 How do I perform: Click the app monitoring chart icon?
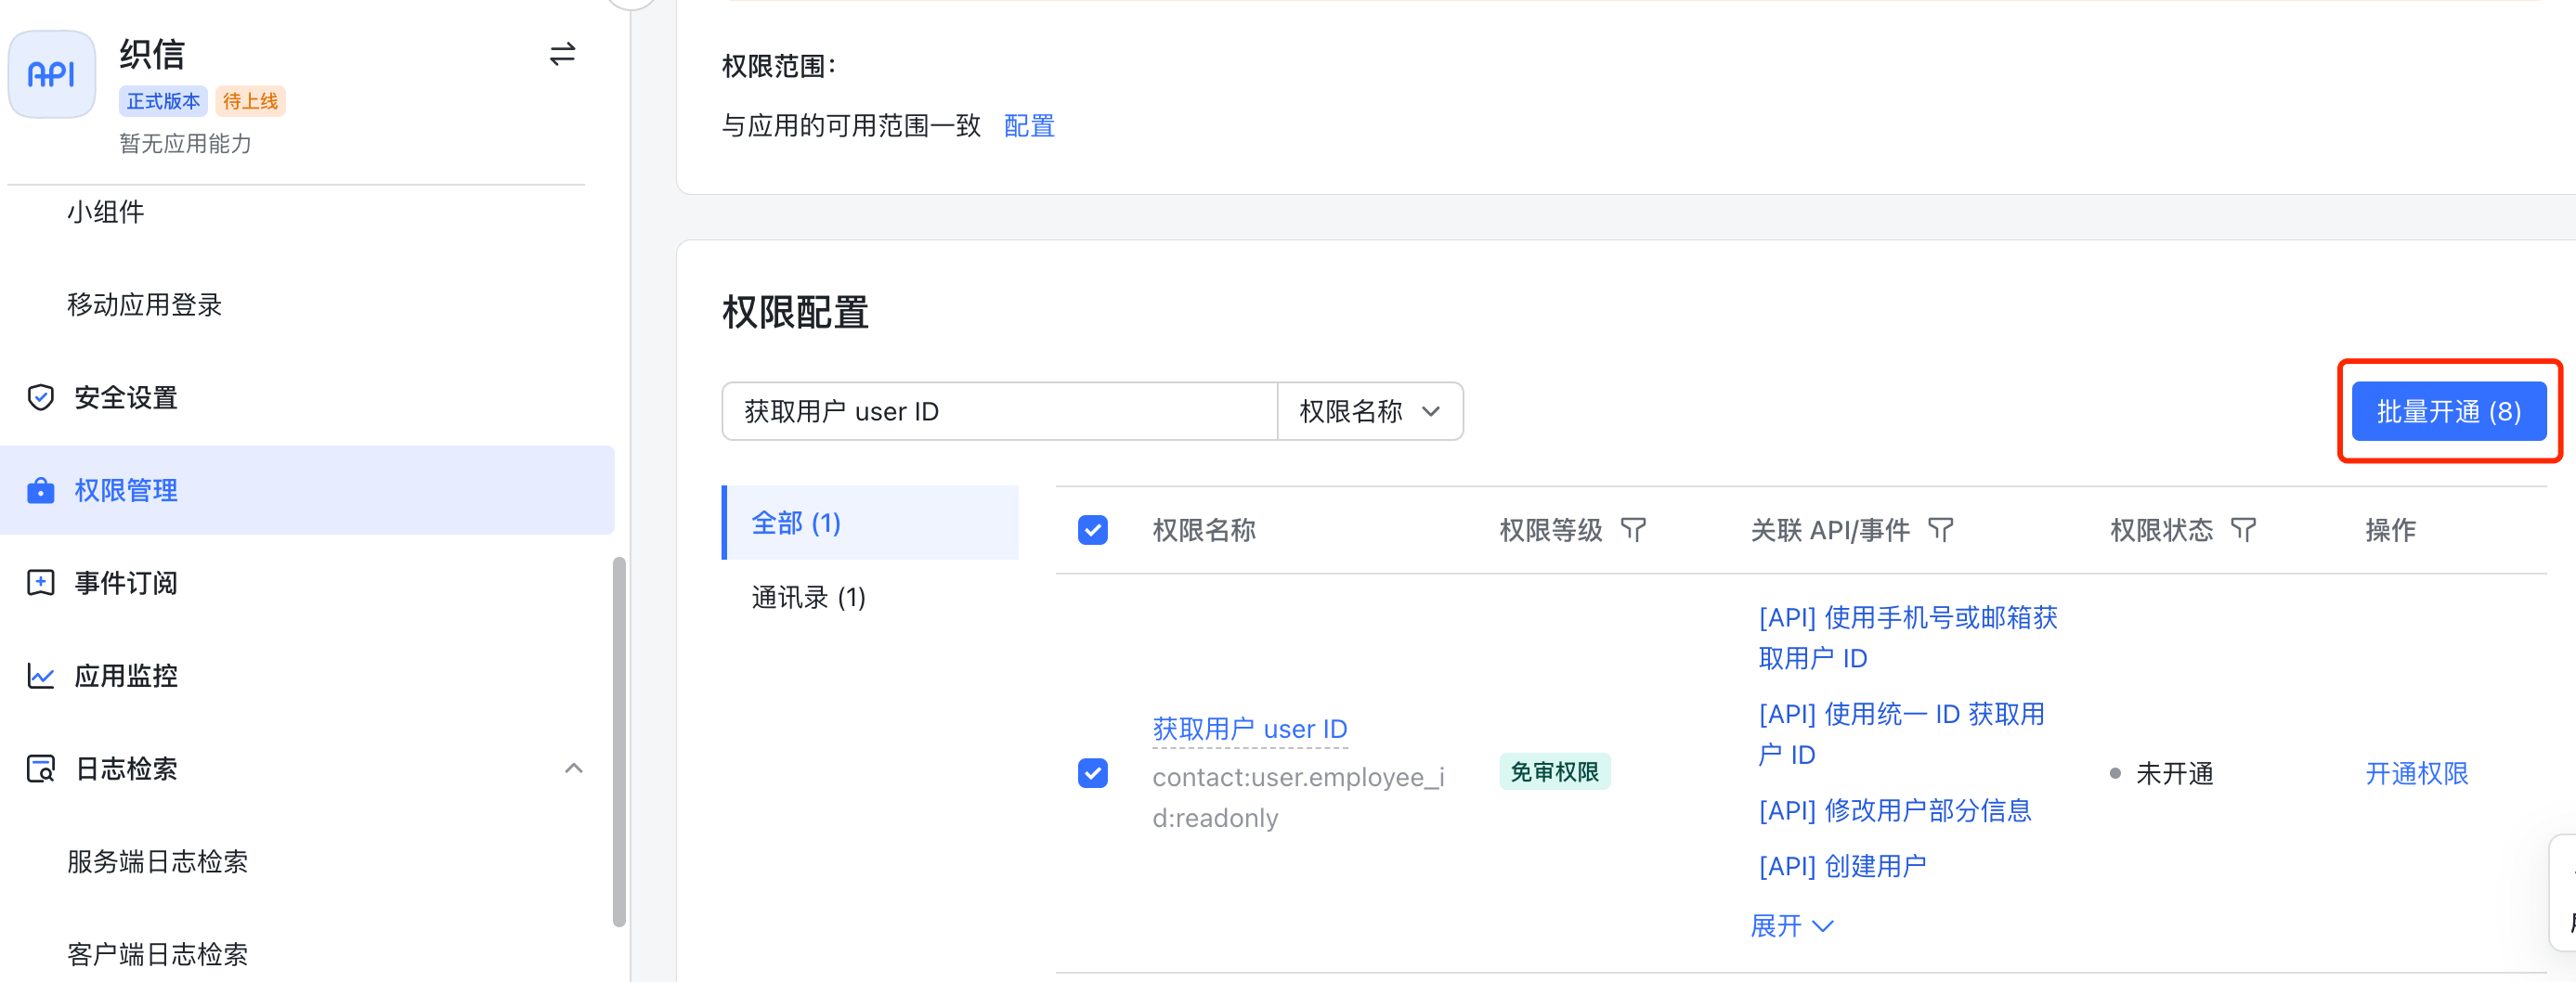(x=40, y=676)
